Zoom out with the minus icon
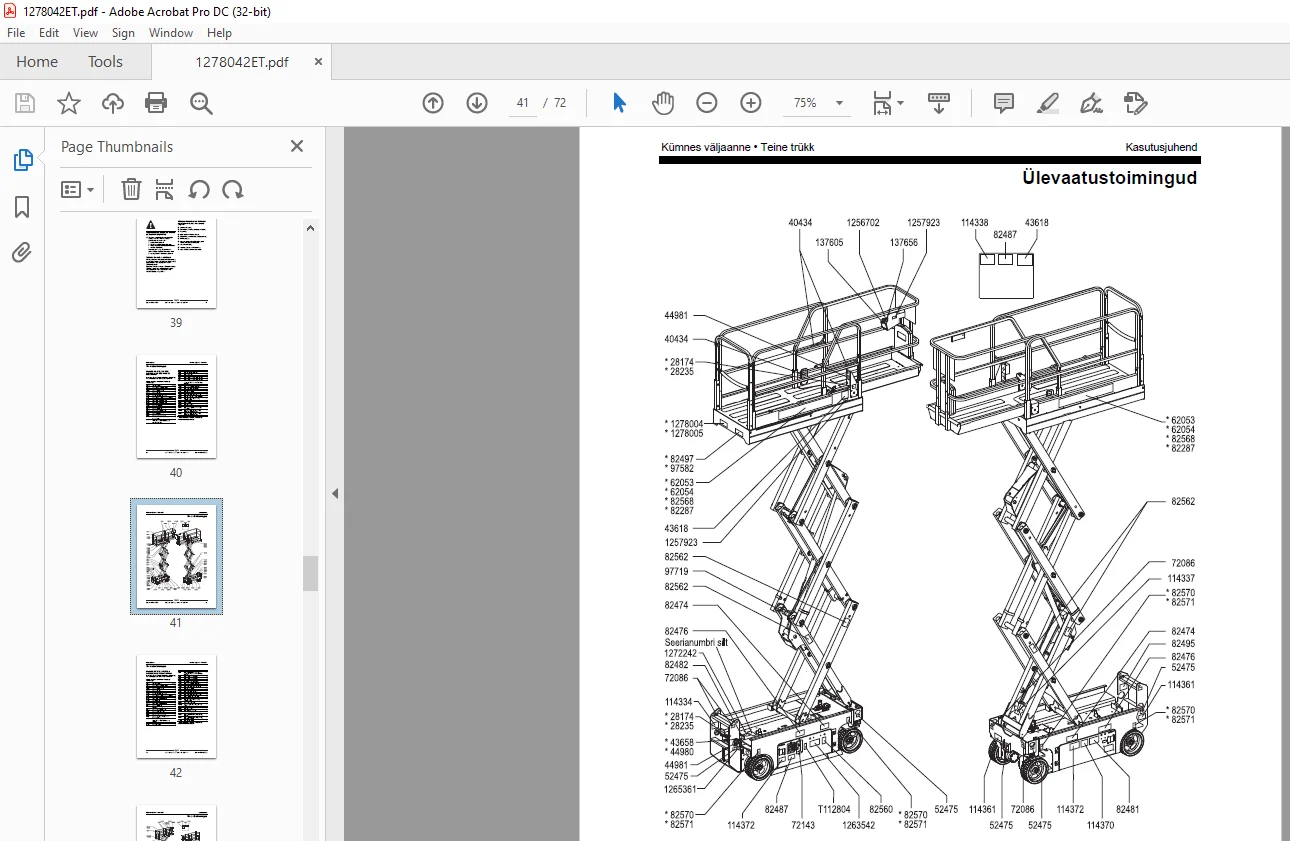 pyautogui.click(x=707, y=103)
